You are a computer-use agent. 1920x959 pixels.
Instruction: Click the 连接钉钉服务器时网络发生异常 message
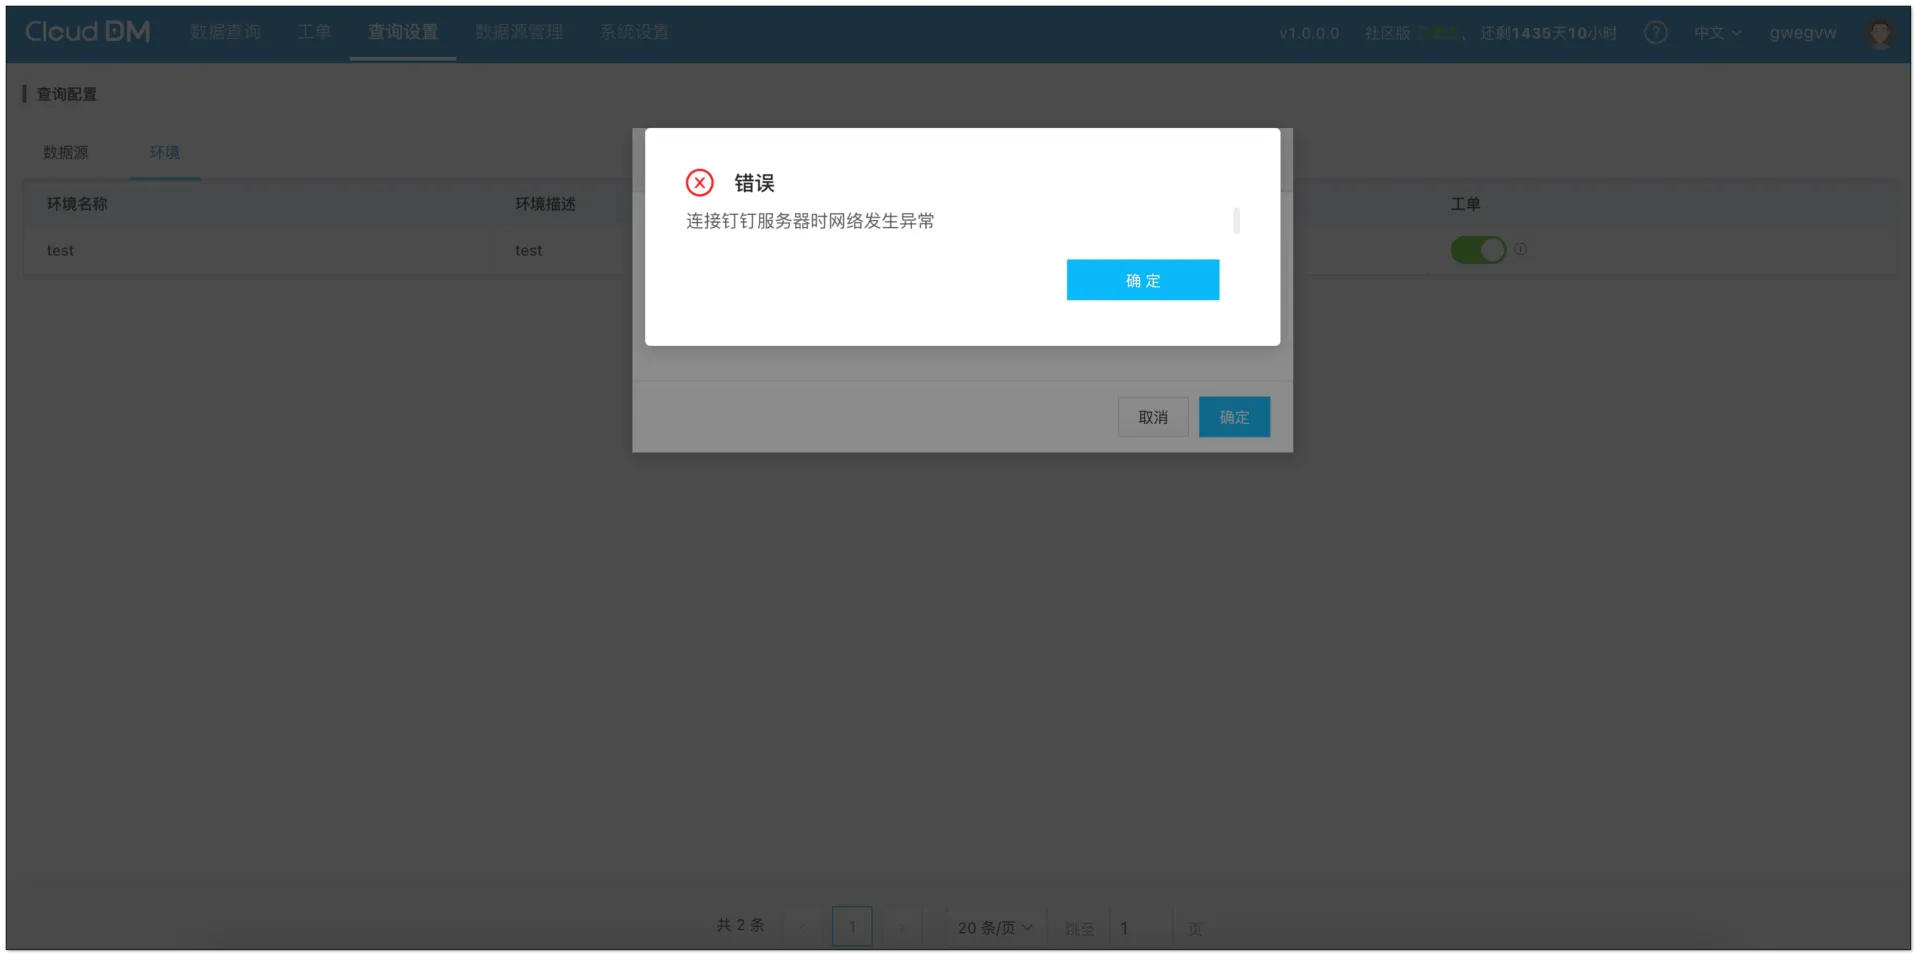pos(810,221)
